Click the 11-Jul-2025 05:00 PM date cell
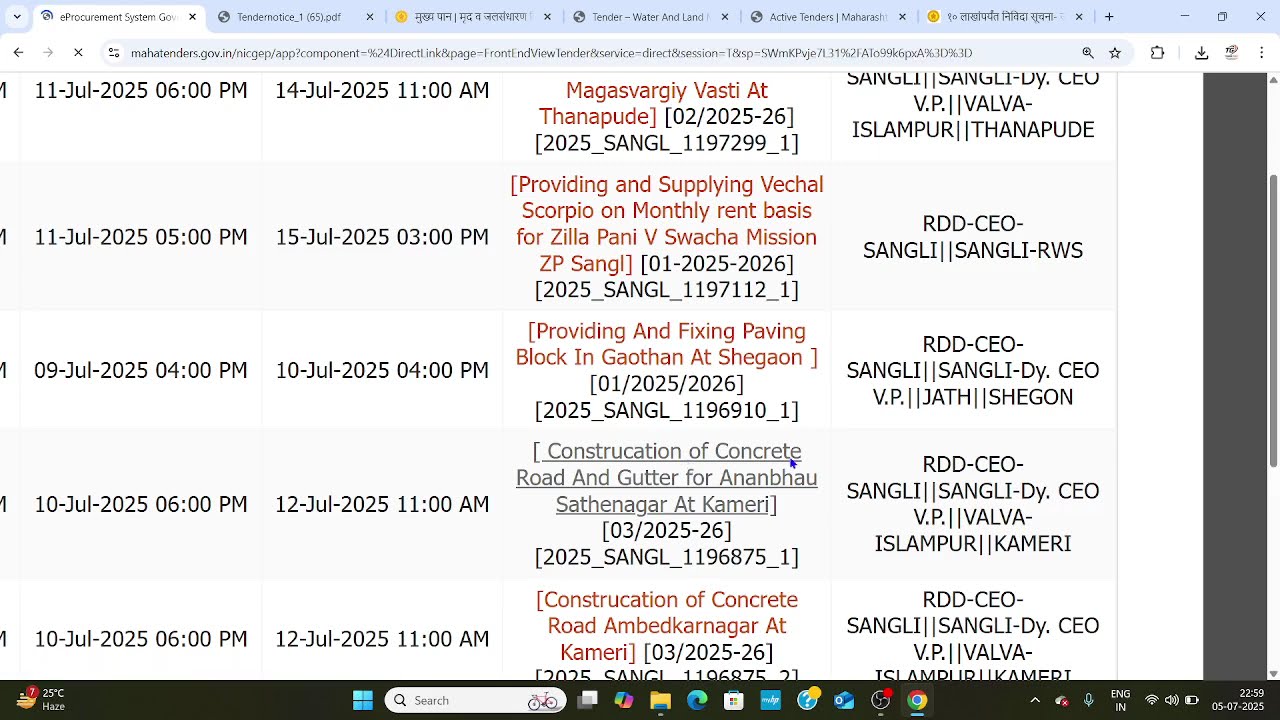Image resolution: width=1280 pixels, height=720 pixels. click(140, 237)
